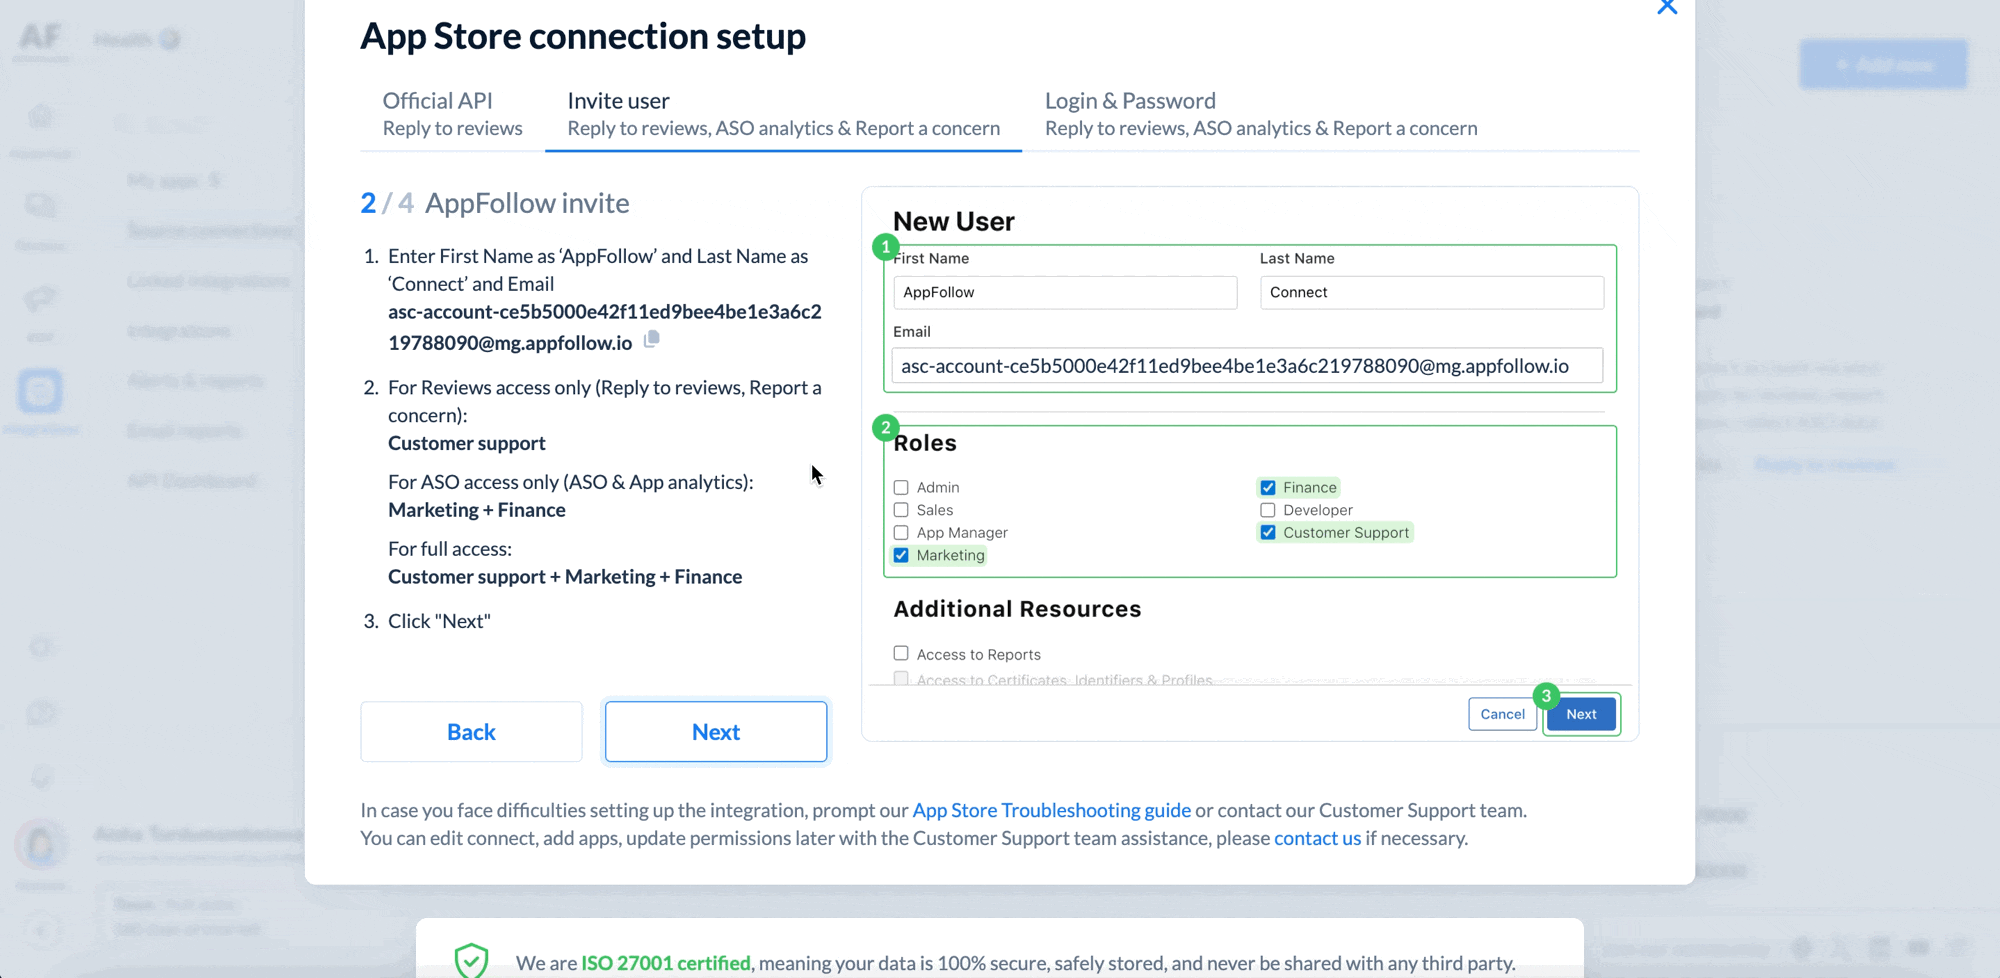Click the 'Click "Next"' instruction line
This screenshot has width=2000, height=978.
tap(439, 621)
